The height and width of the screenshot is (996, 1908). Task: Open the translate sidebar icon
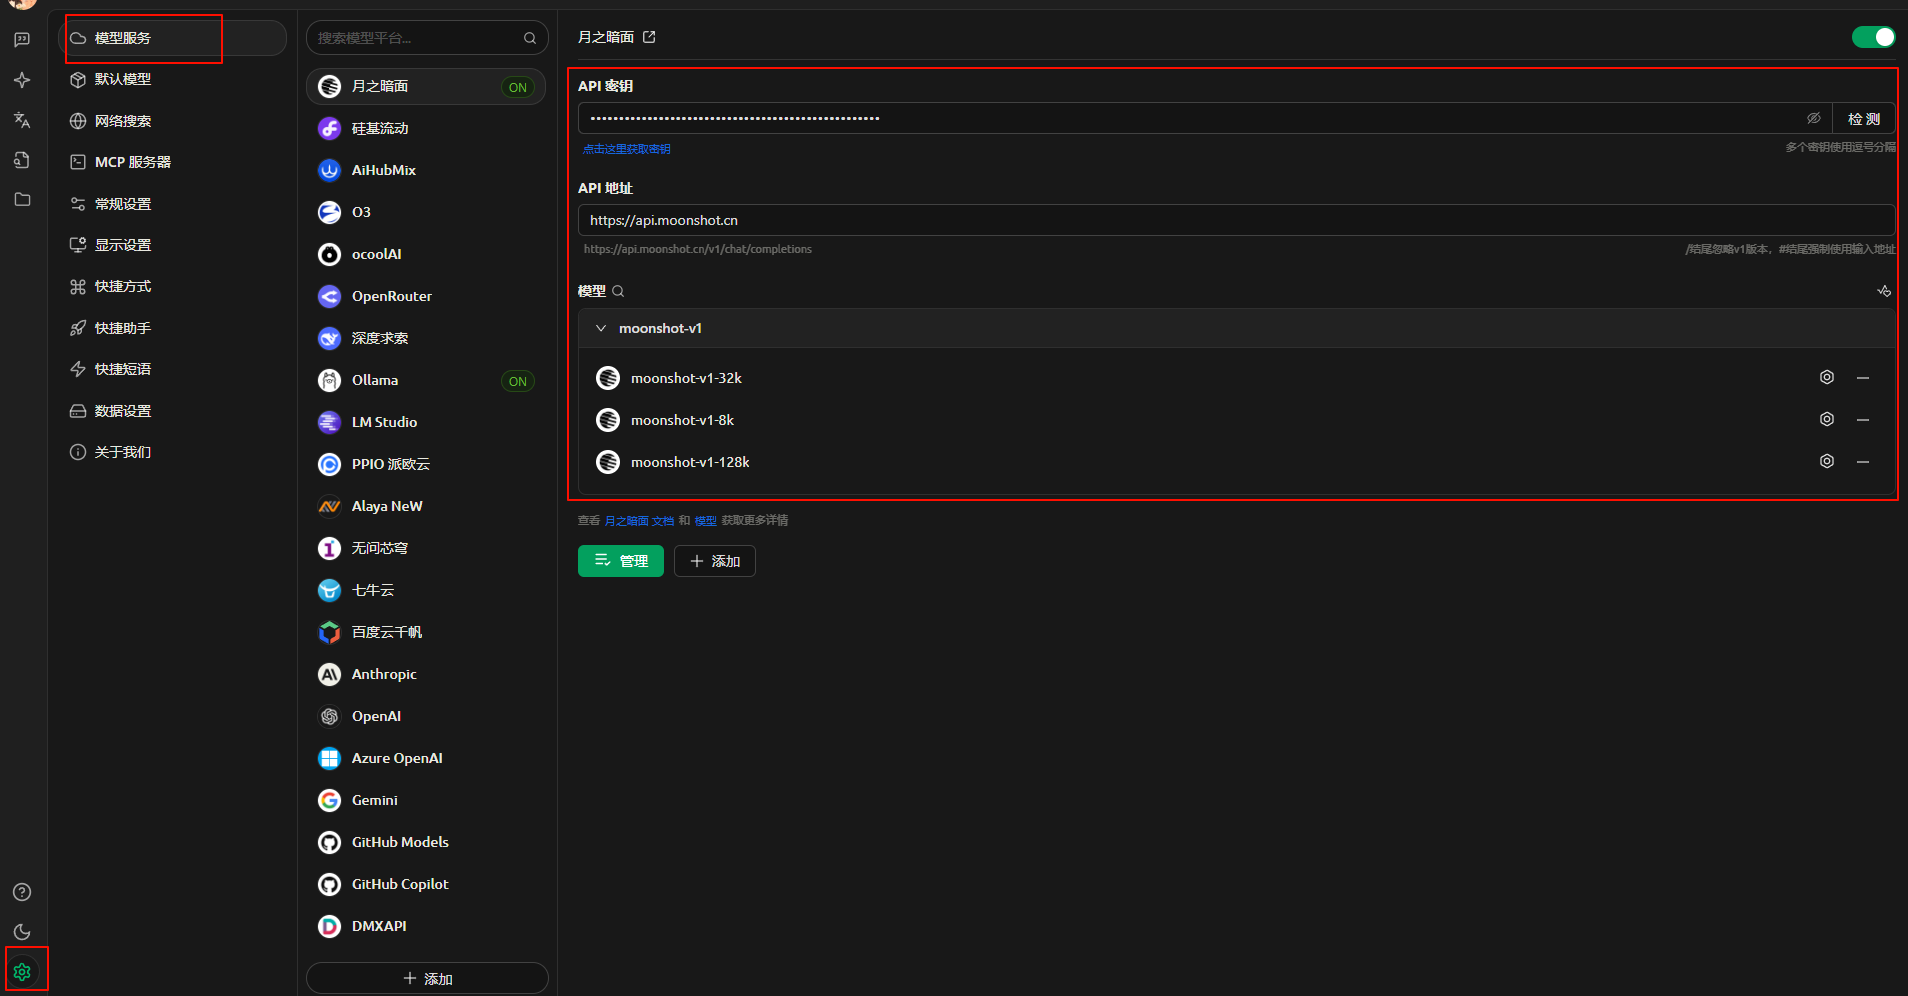pyautogui.click(x=22, y=120)
